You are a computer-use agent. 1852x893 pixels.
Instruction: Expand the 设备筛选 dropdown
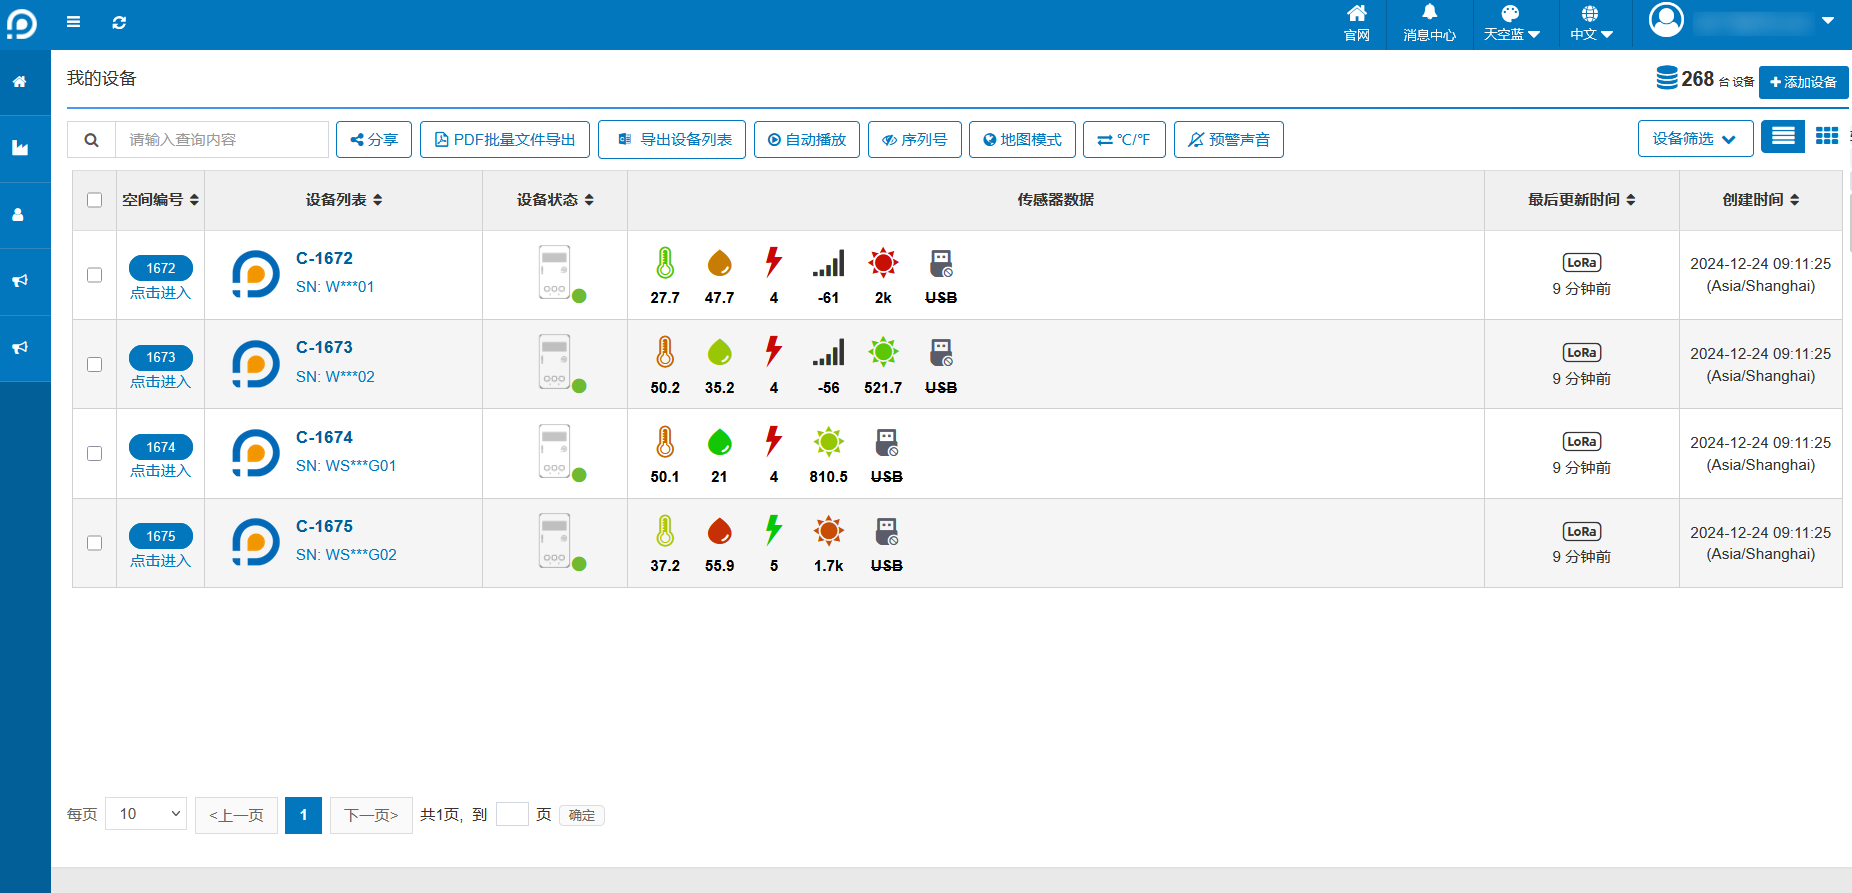click(x=1694, y=139)
